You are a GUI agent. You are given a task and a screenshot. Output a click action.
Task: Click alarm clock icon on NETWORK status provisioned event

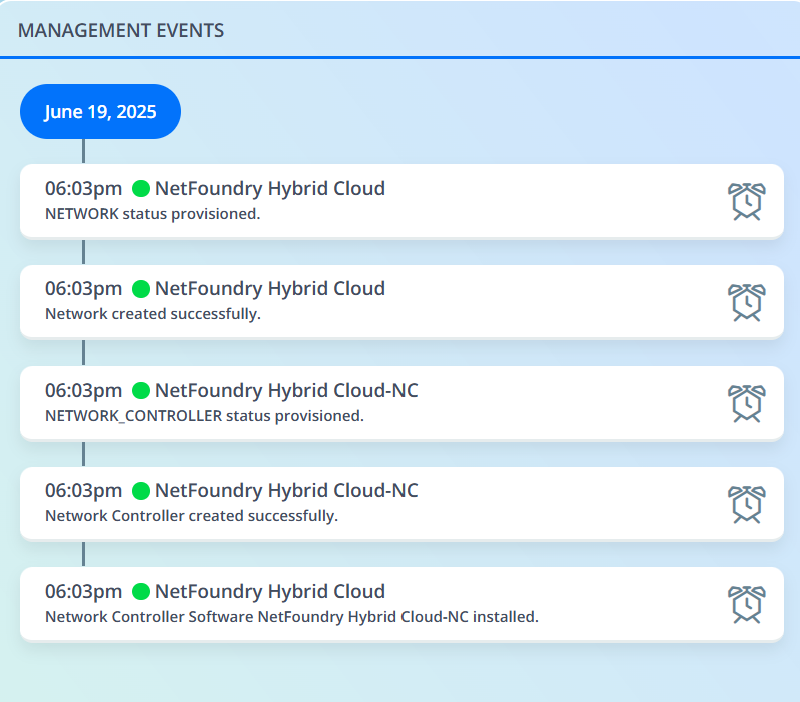pos(747,201)
